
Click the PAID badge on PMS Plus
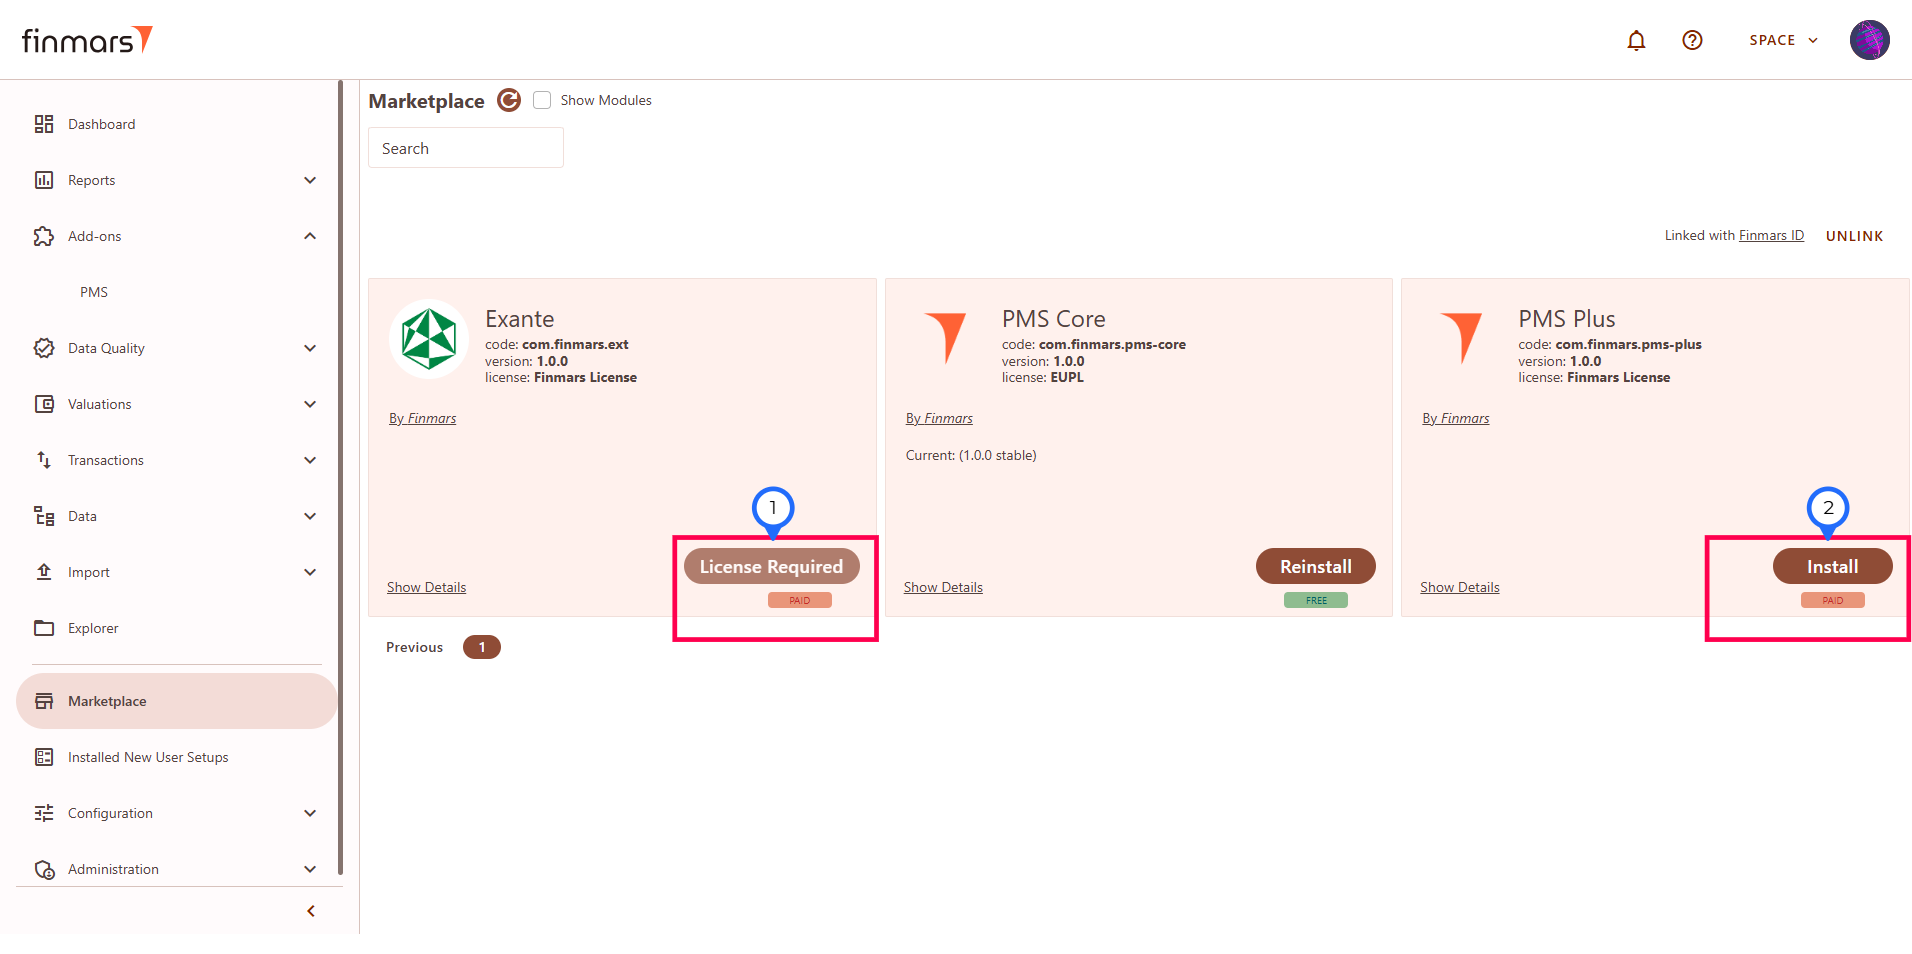[1832, 600]
